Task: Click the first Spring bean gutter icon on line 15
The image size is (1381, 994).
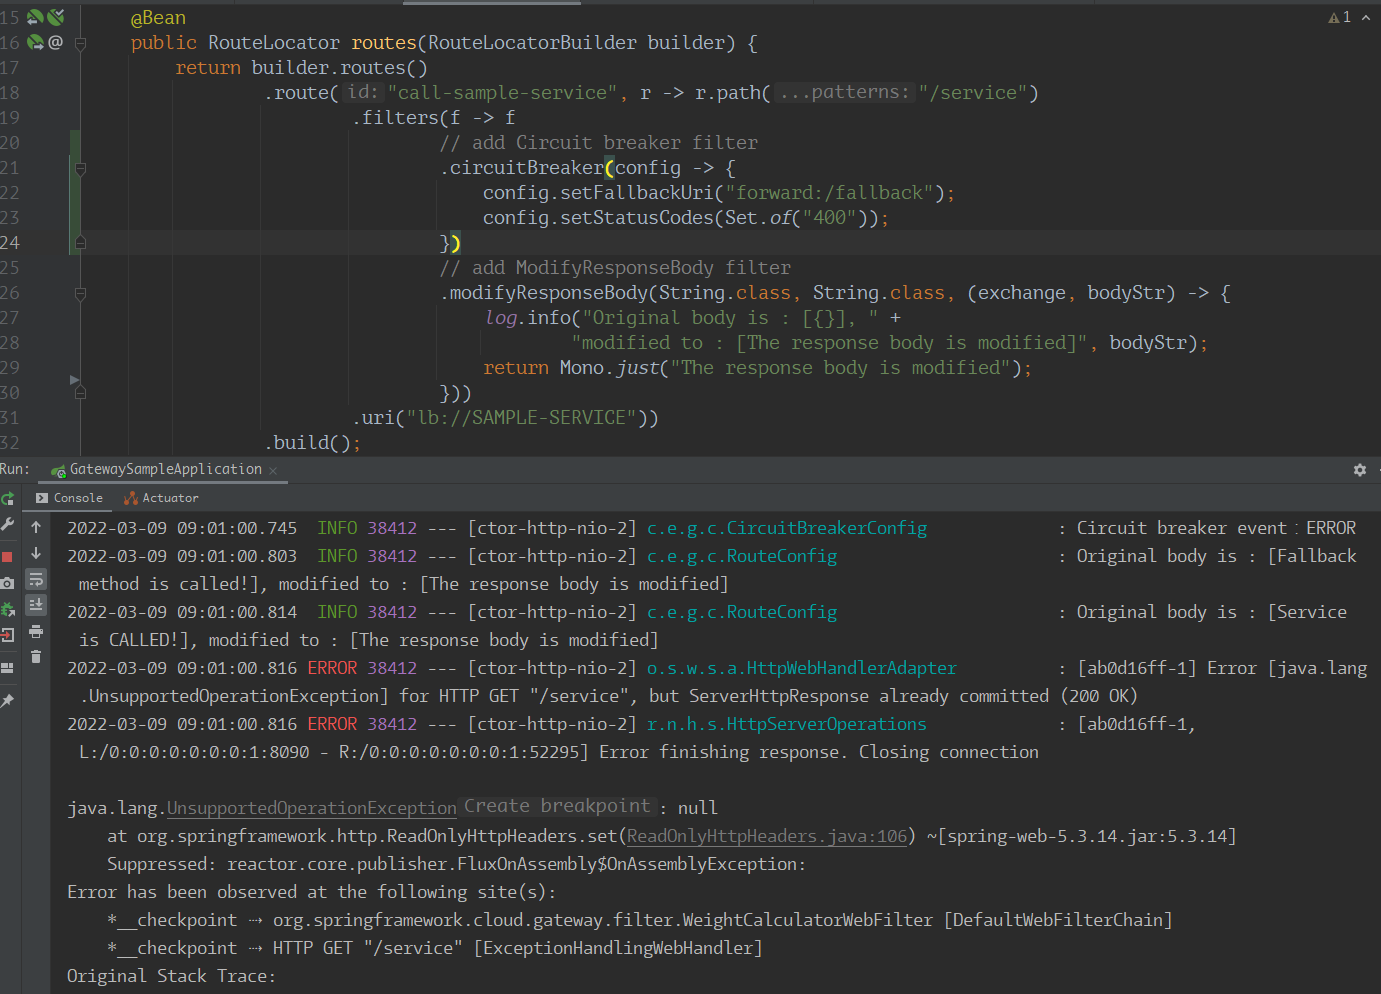Action: point(35,17)
